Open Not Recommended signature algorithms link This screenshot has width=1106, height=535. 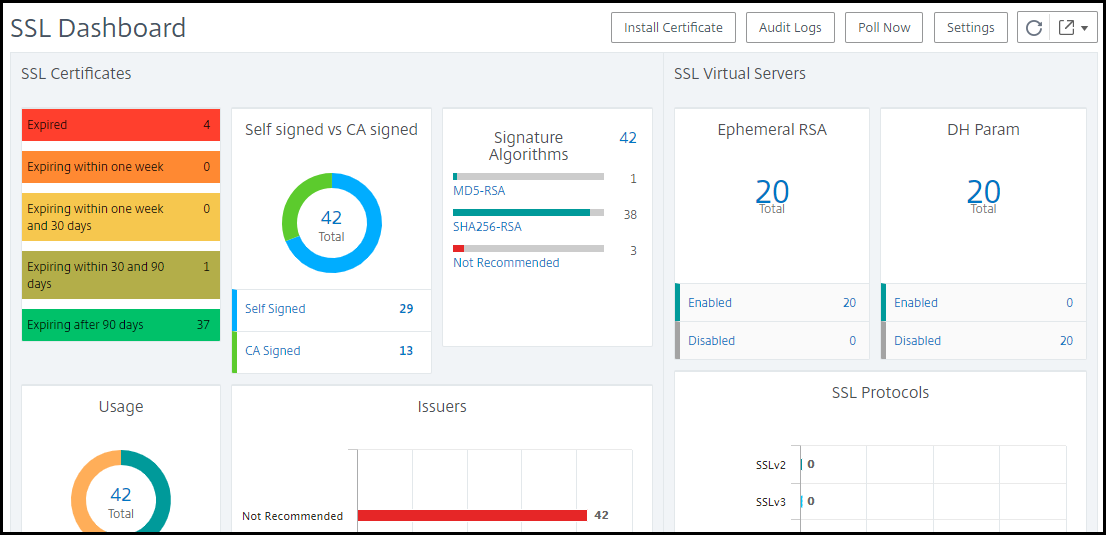[x=506, y=263]
